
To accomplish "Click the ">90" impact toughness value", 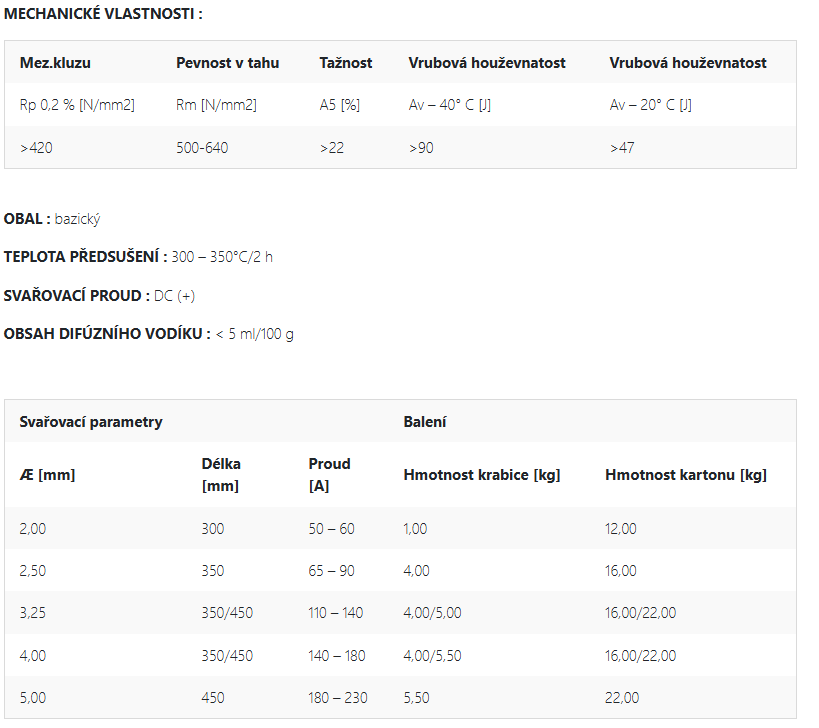I will [x=421, y=148].
